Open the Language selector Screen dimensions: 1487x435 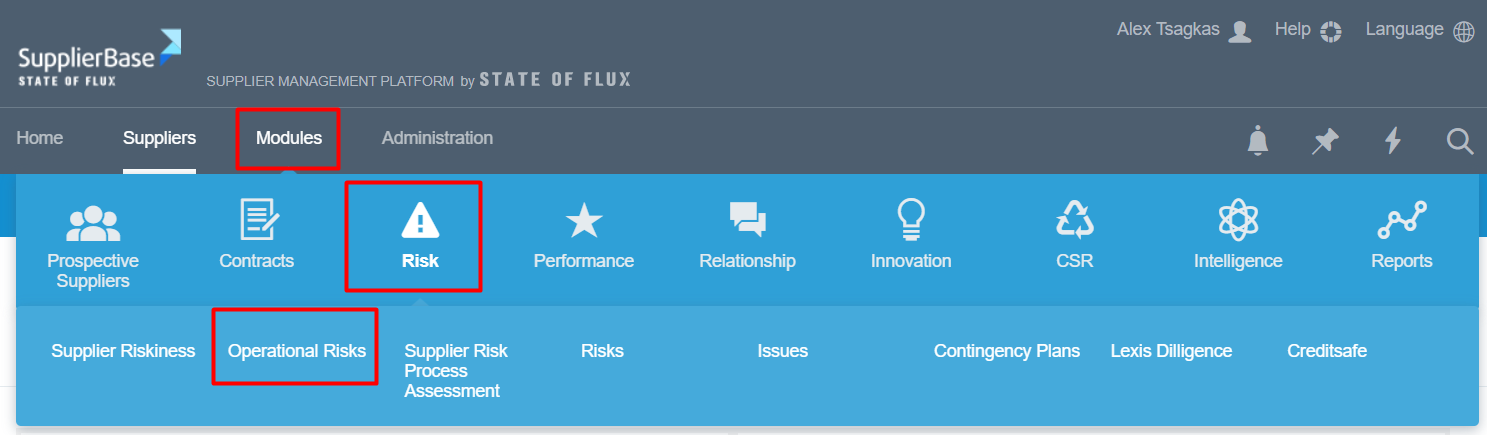(1420, 30)
